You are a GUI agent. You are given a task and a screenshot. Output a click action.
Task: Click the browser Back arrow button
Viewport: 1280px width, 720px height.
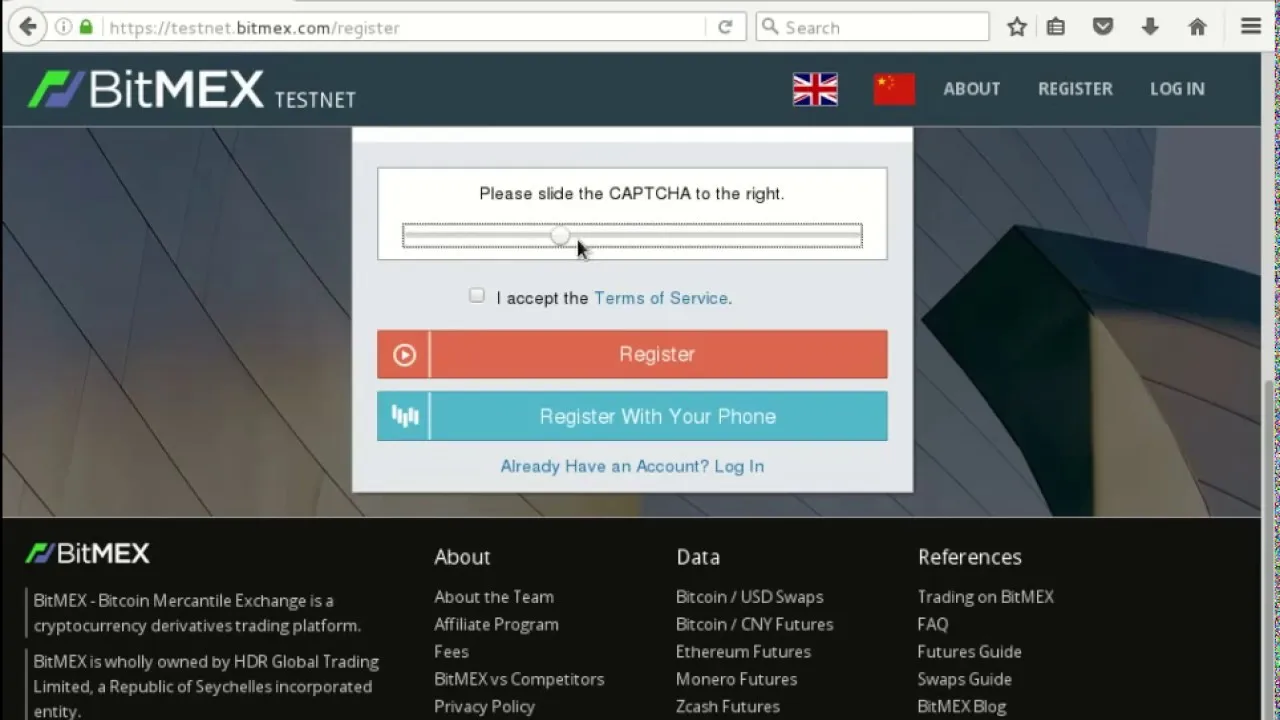28,27
